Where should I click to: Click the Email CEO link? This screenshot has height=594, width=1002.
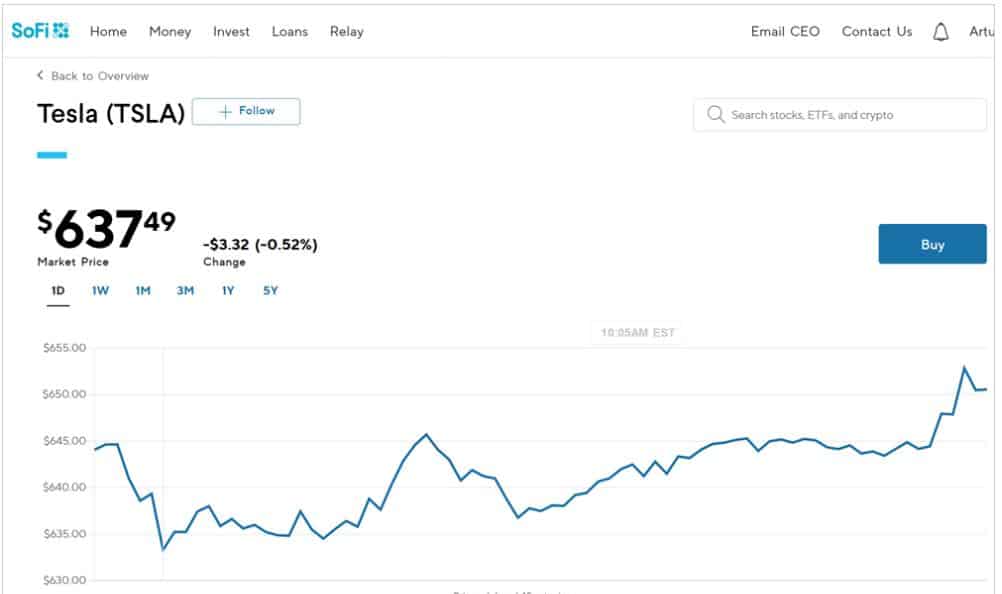pyautogui.click(x=785, y=31)
